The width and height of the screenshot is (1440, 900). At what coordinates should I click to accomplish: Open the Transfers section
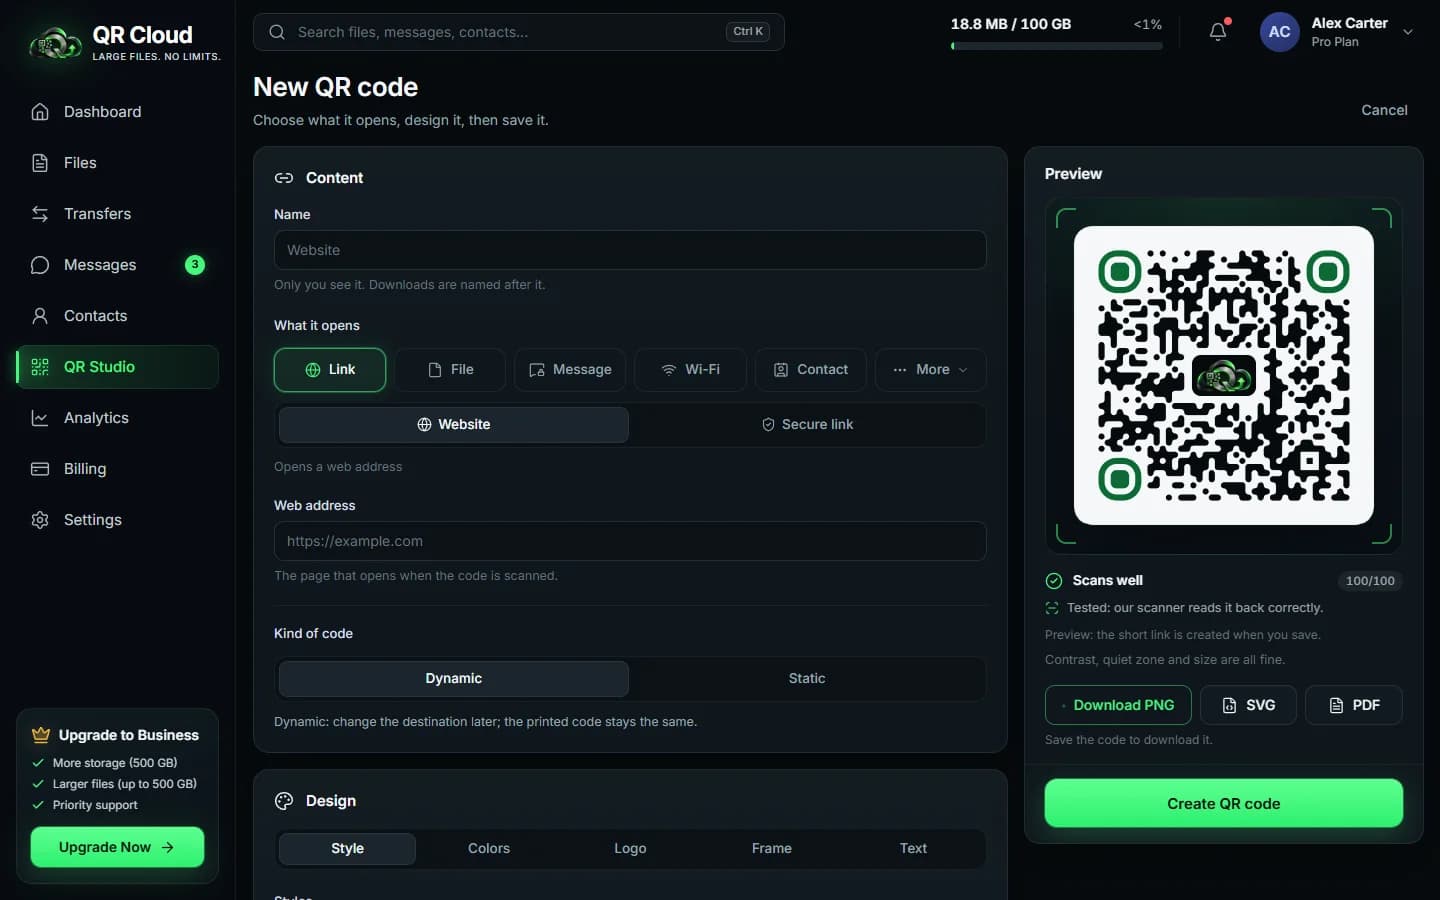[117, 214]
